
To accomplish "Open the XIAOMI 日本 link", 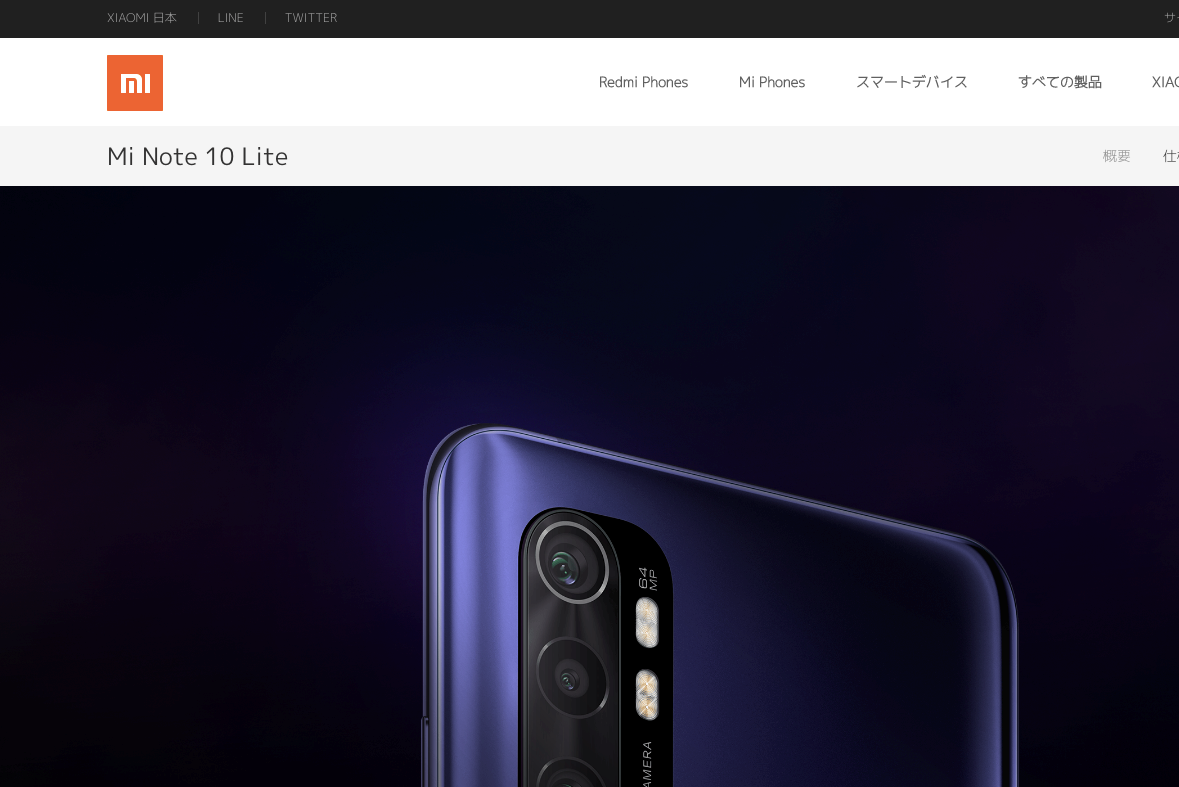I will (x=141, y=18).
